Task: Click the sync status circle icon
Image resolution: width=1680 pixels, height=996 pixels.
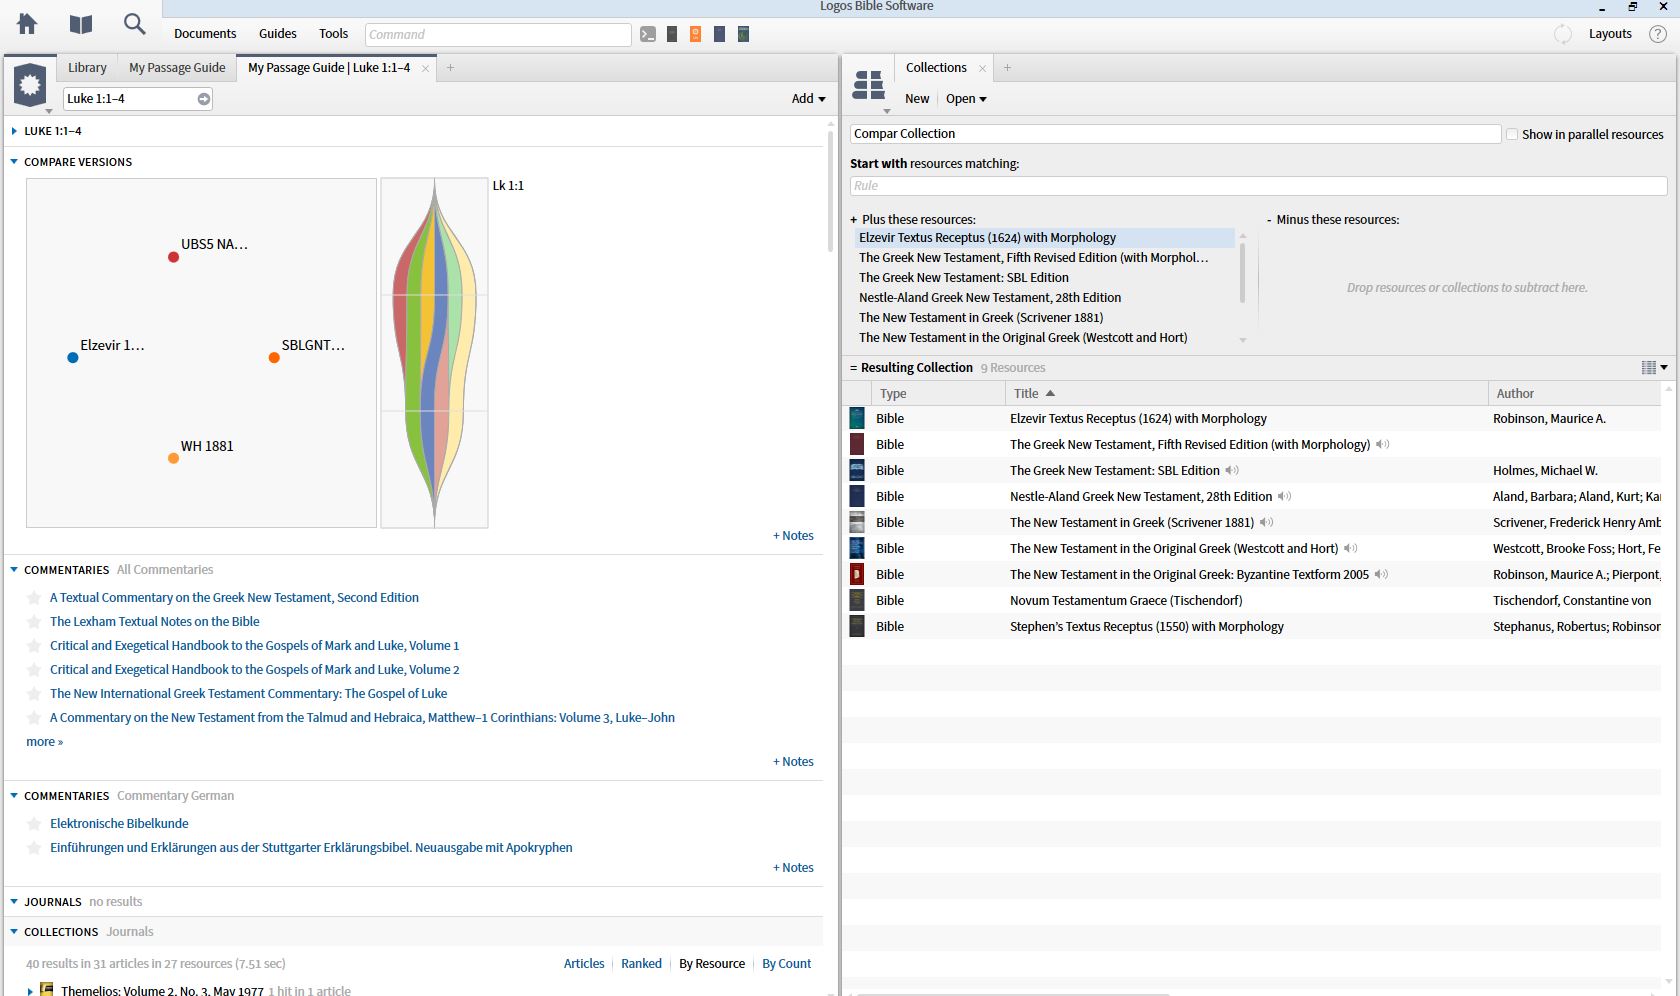Action: tap(1562, 34)
